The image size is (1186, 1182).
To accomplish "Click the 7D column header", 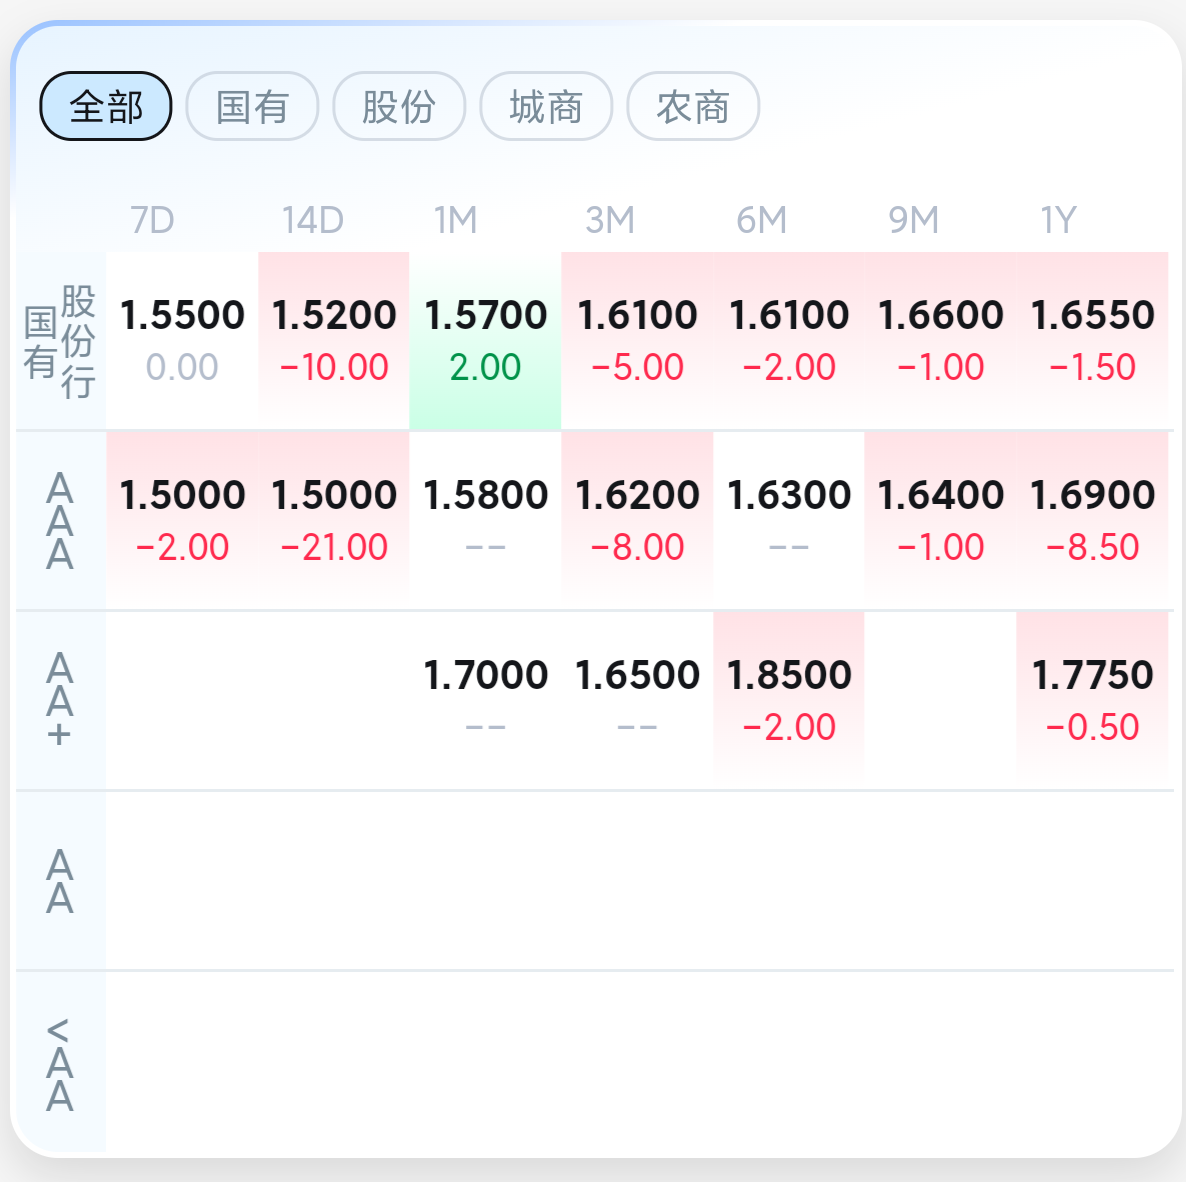I will pyautogui.click(x=152, y=220).
